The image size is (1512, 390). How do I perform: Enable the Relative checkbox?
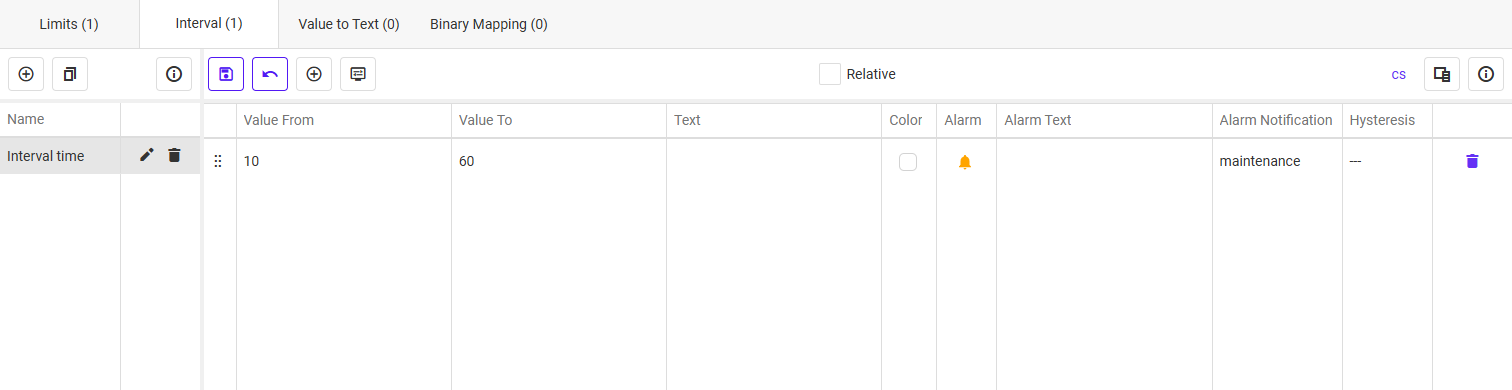click(x=830, y=74)
